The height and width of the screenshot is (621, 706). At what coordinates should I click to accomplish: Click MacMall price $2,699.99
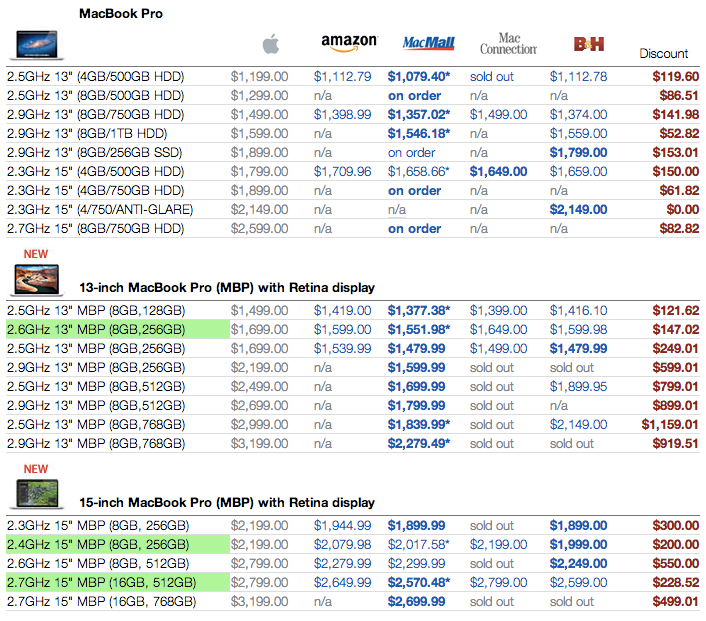tap(416, 602)
